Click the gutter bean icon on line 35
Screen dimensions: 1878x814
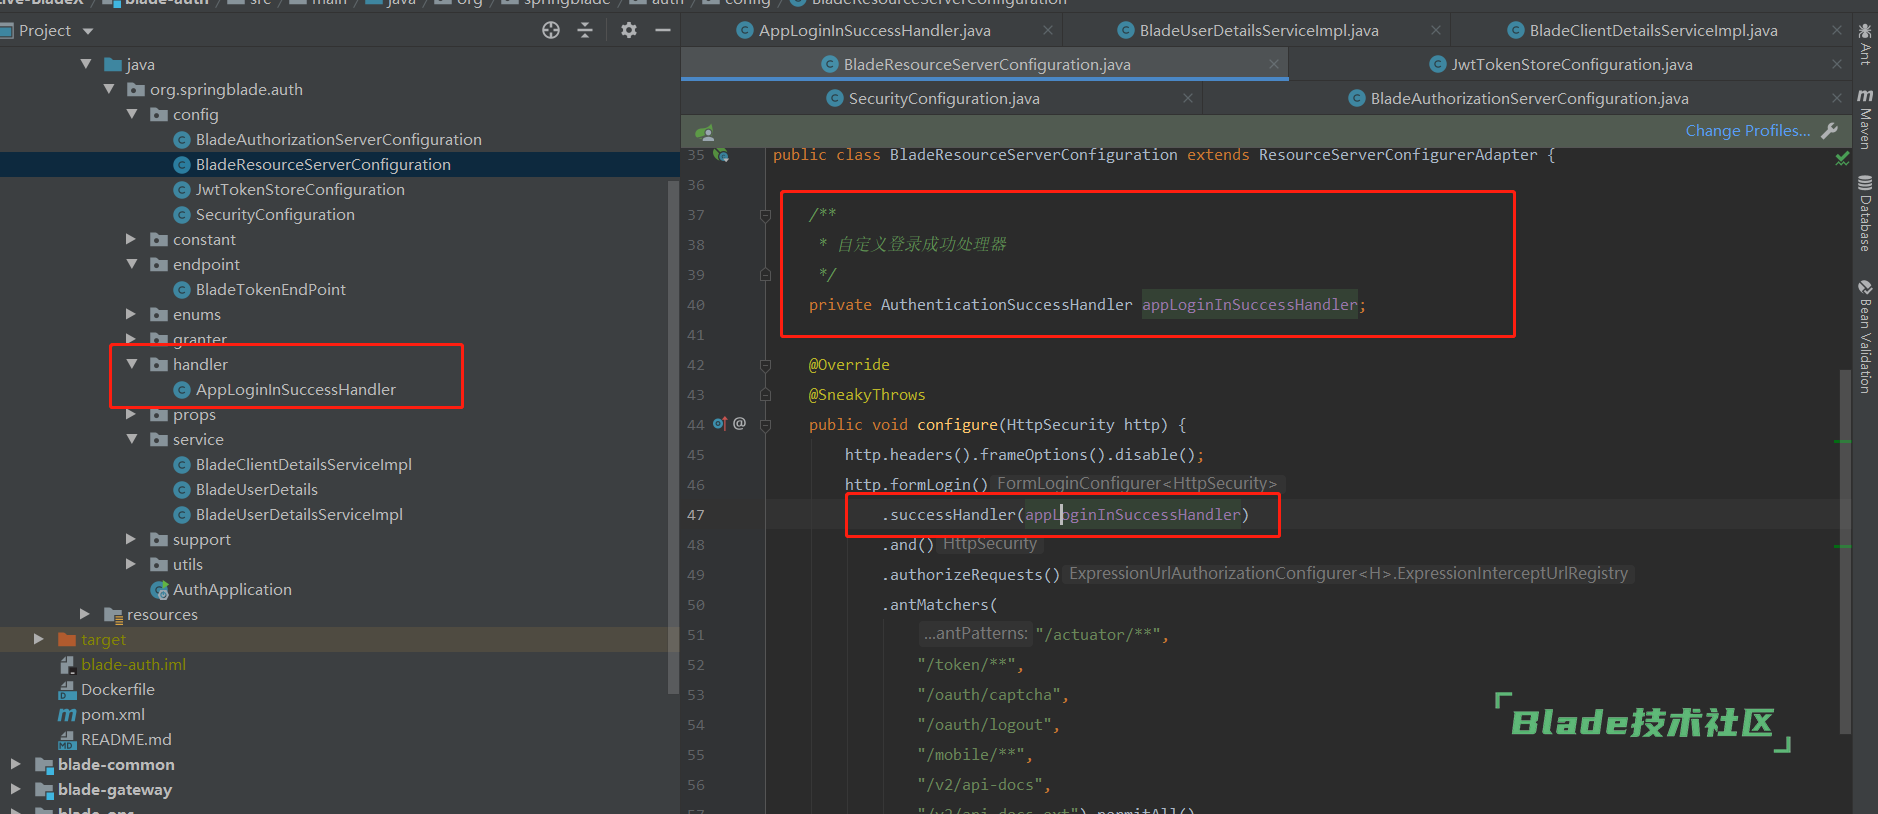click(721, 155)
